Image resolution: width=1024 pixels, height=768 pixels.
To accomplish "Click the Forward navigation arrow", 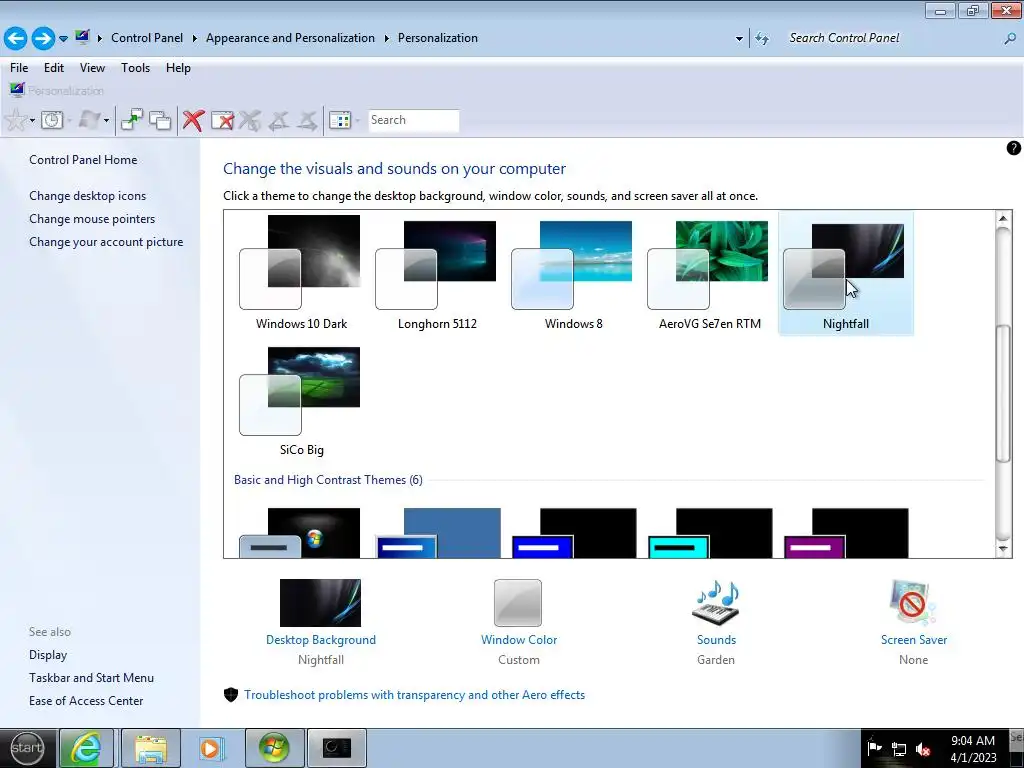I will 43,38.
